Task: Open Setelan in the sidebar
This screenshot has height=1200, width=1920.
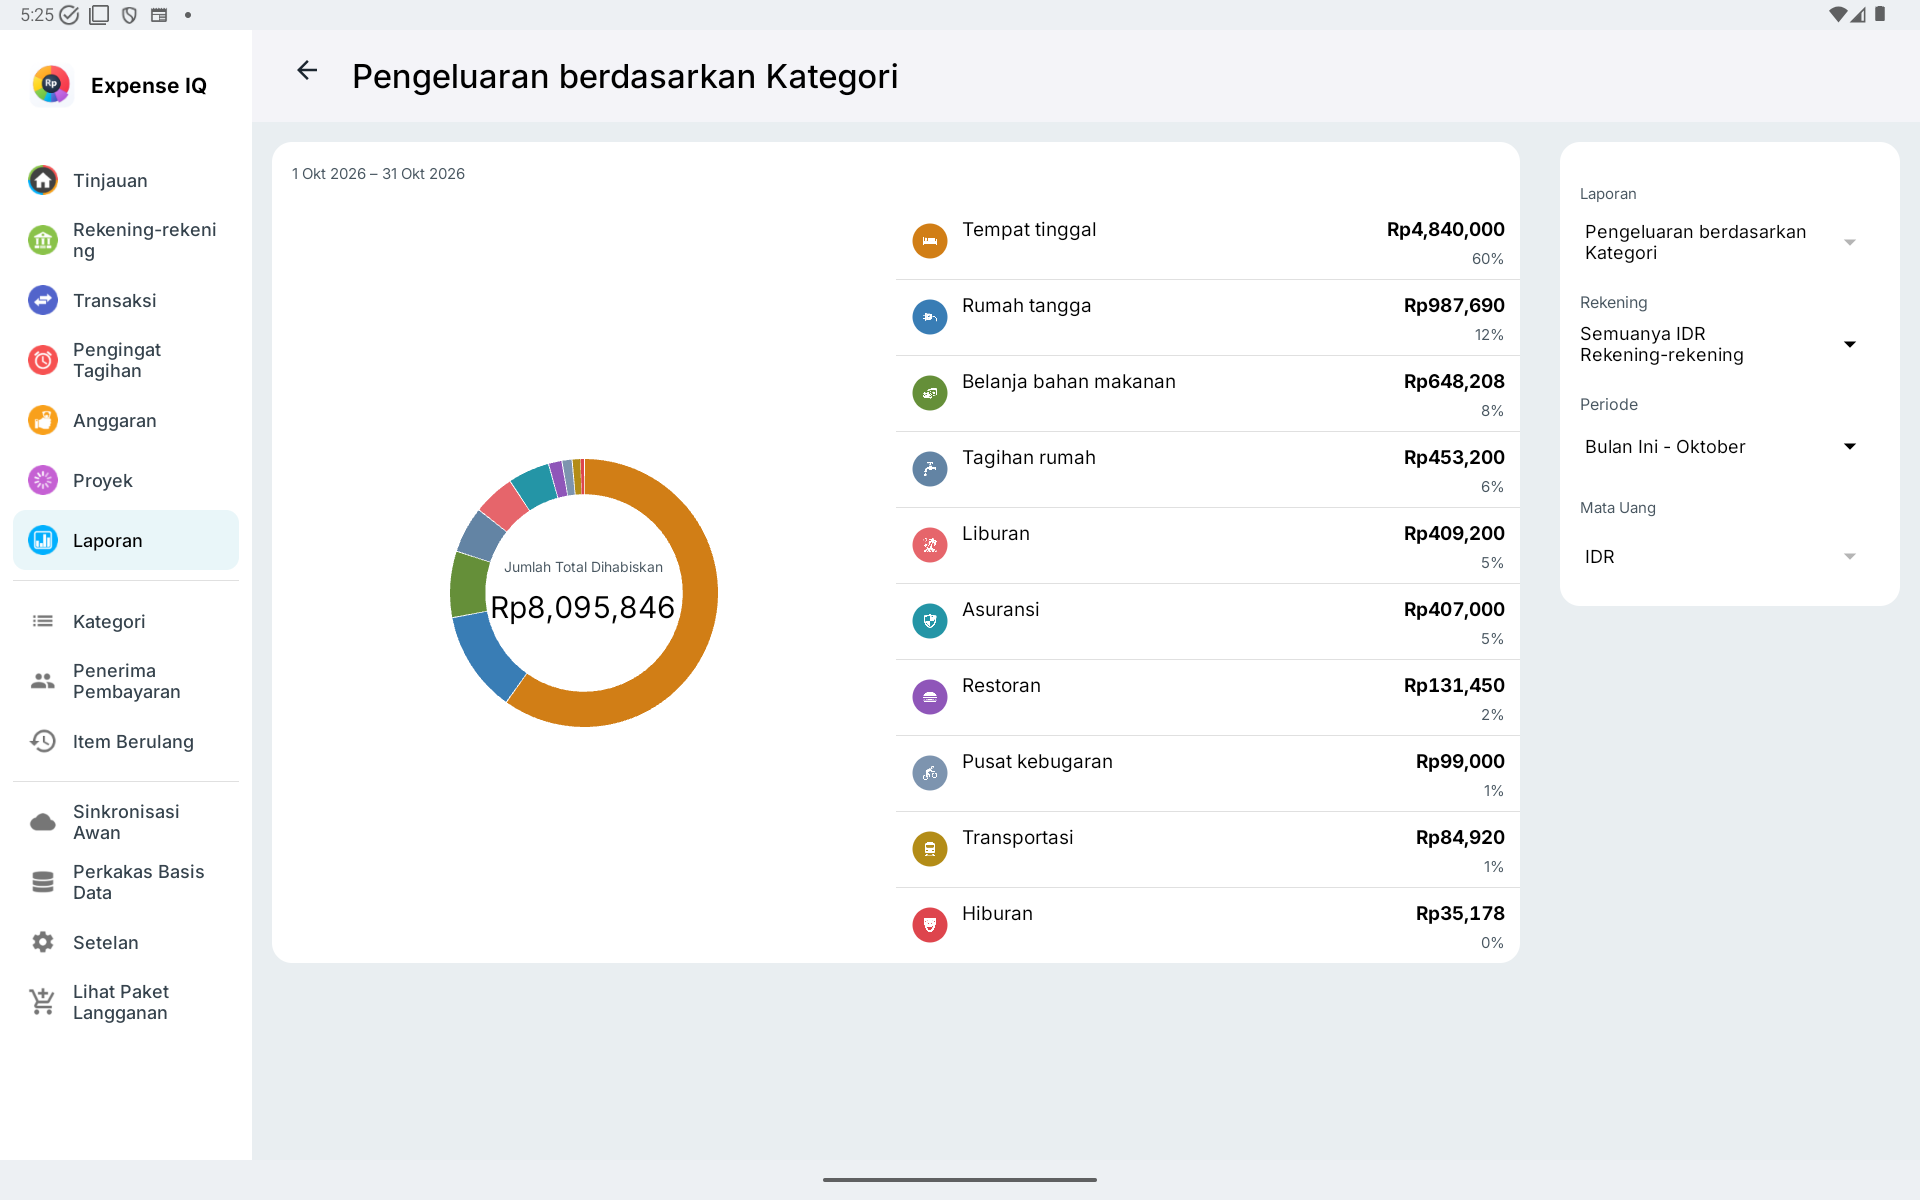Action: [126, 942]
